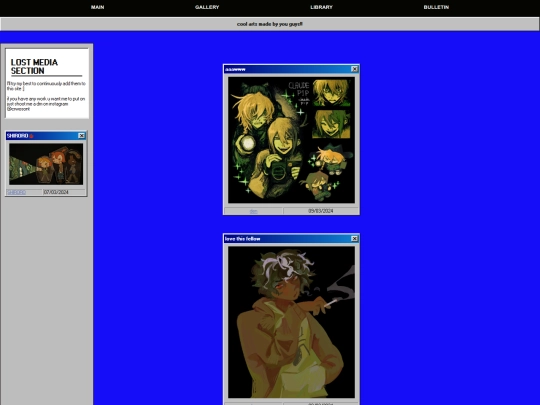Close the "aaawww" artwork window
Screen dimensions: 540x405
pos(354,69)
